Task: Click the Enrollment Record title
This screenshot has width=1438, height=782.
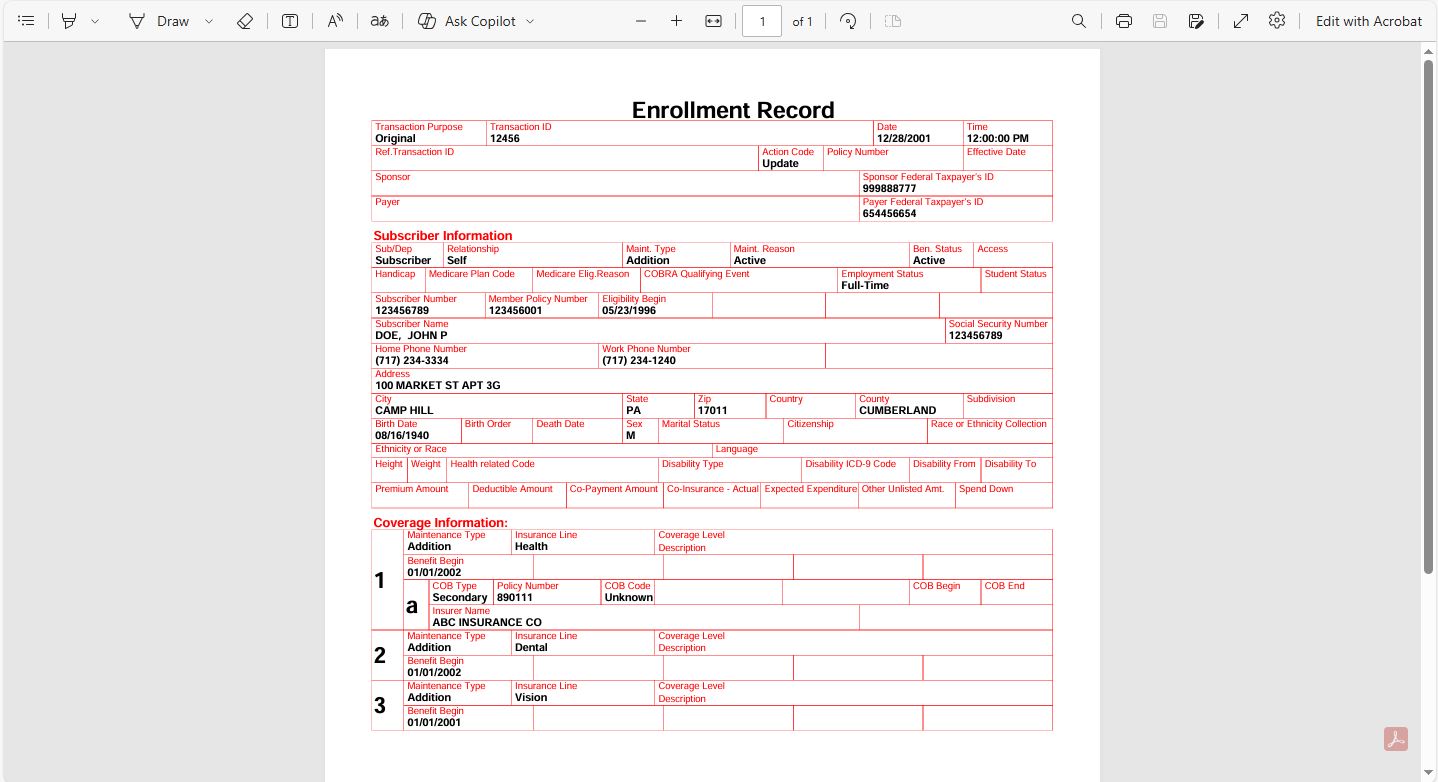Action: pos(733,110)
